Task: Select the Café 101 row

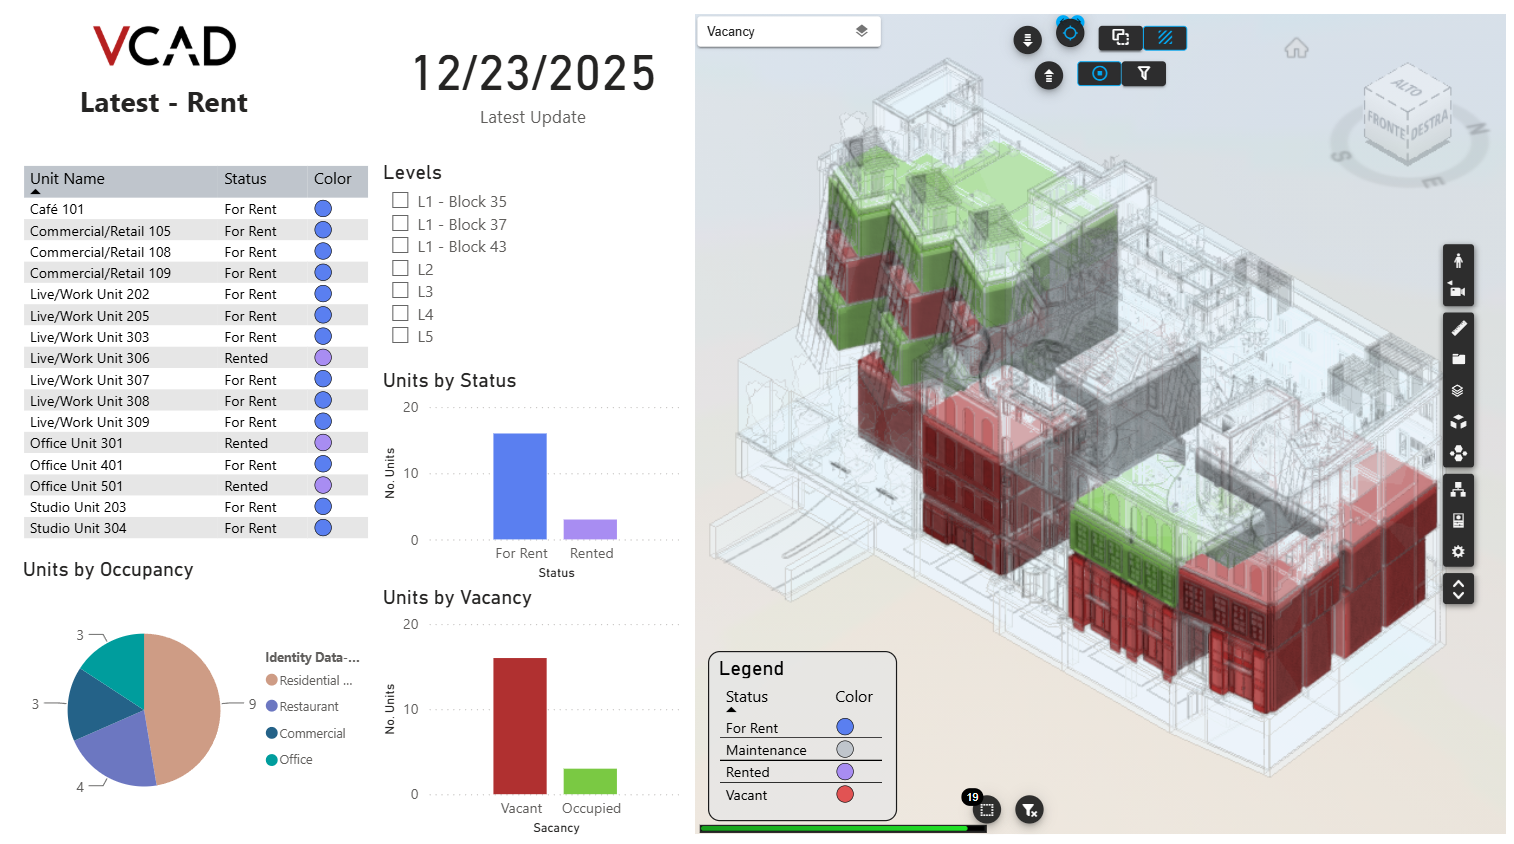Action: pyautogui.click(x=196, y=209)
